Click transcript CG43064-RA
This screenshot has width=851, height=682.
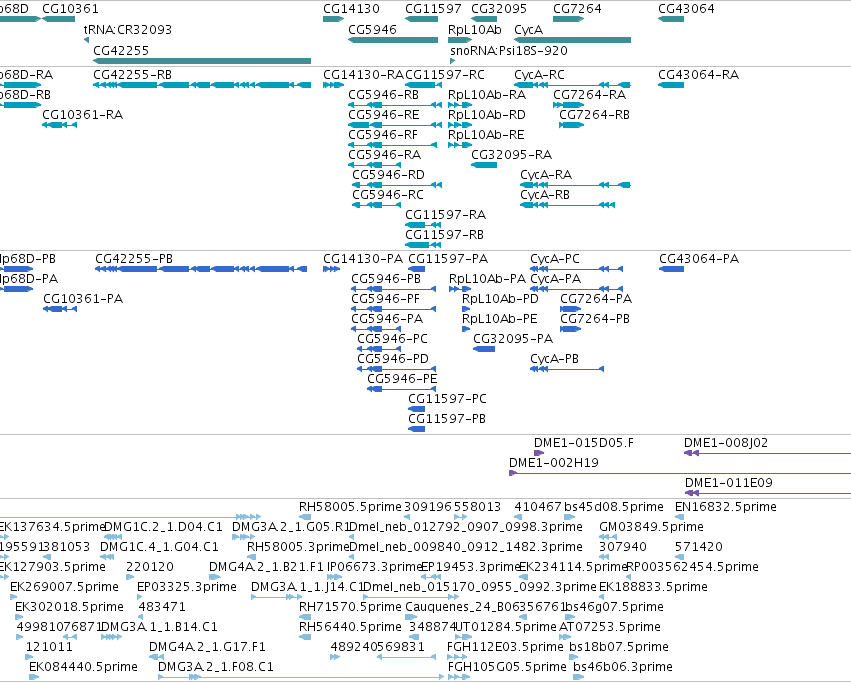tap(698, 75)
